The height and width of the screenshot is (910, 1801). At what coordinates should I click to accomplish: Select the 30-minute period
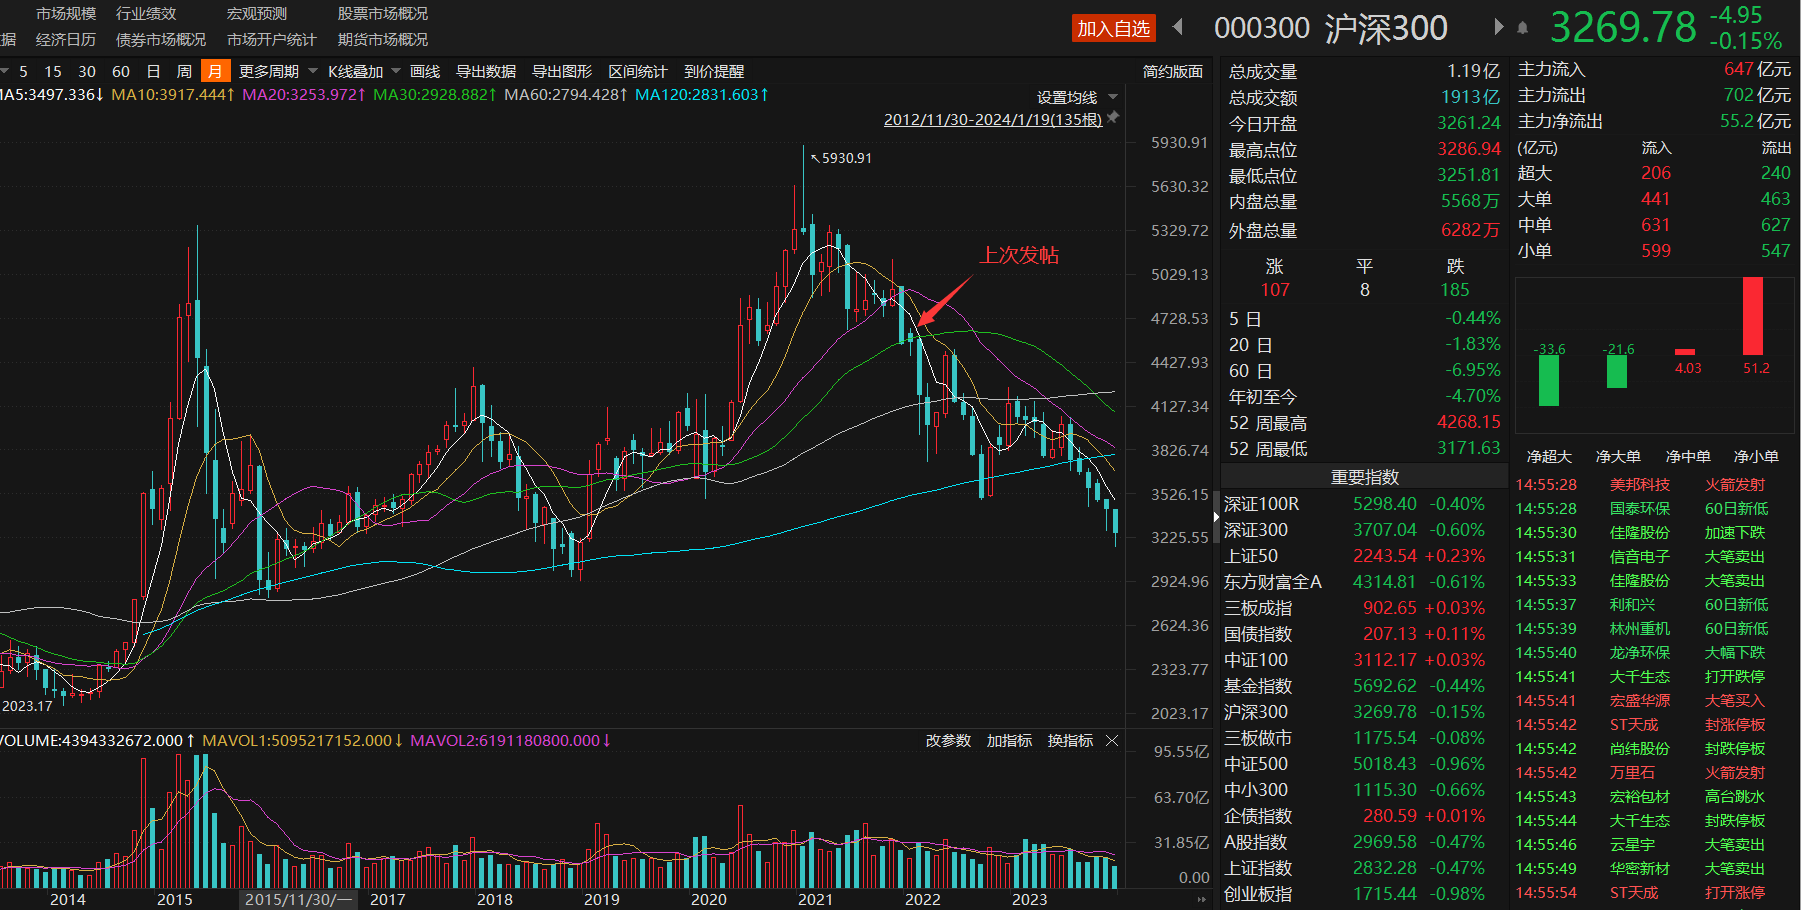87,71
